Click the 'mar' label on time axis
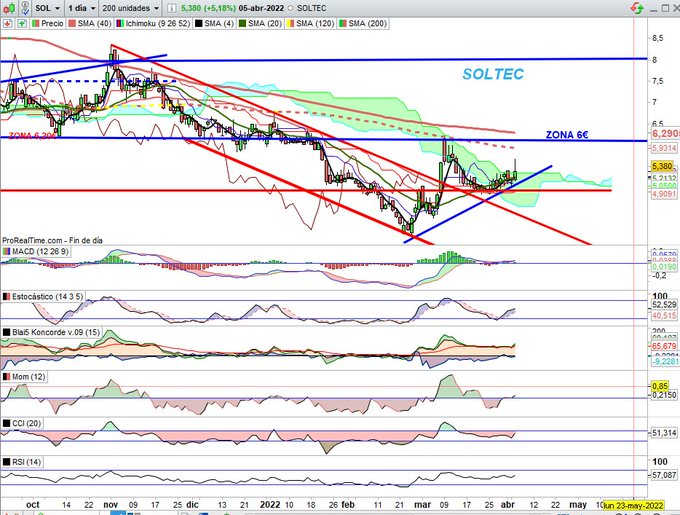 [x=422, y=505]
